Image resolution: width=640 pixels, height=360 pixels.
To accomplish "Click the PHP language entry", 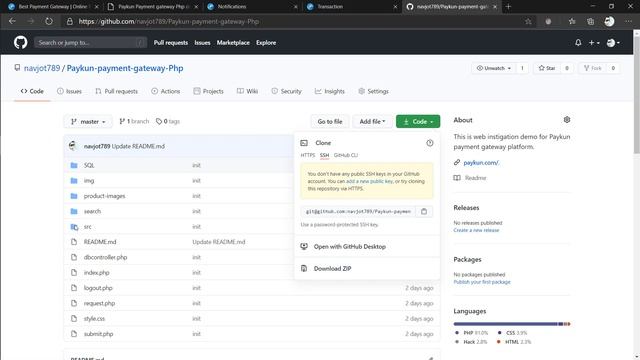I will [x=472, y=333].
